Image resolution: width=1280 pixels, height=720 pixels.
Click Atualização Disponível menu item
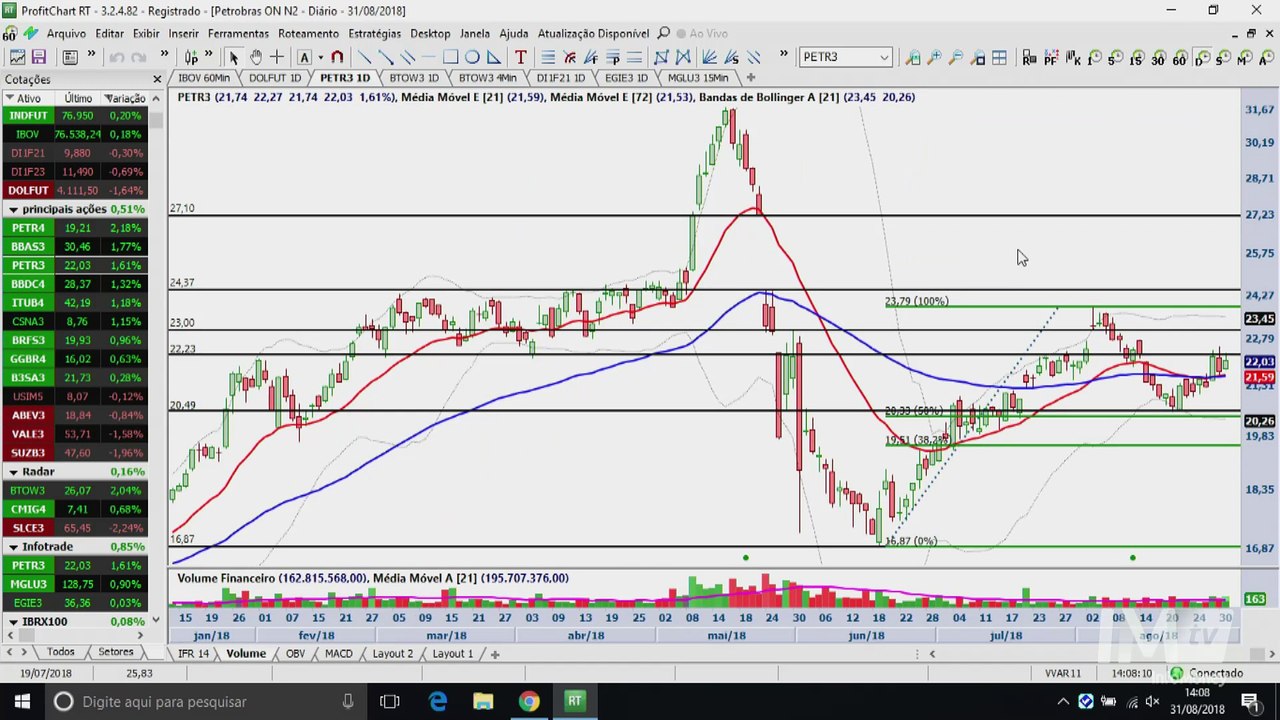tap(593, 33)
